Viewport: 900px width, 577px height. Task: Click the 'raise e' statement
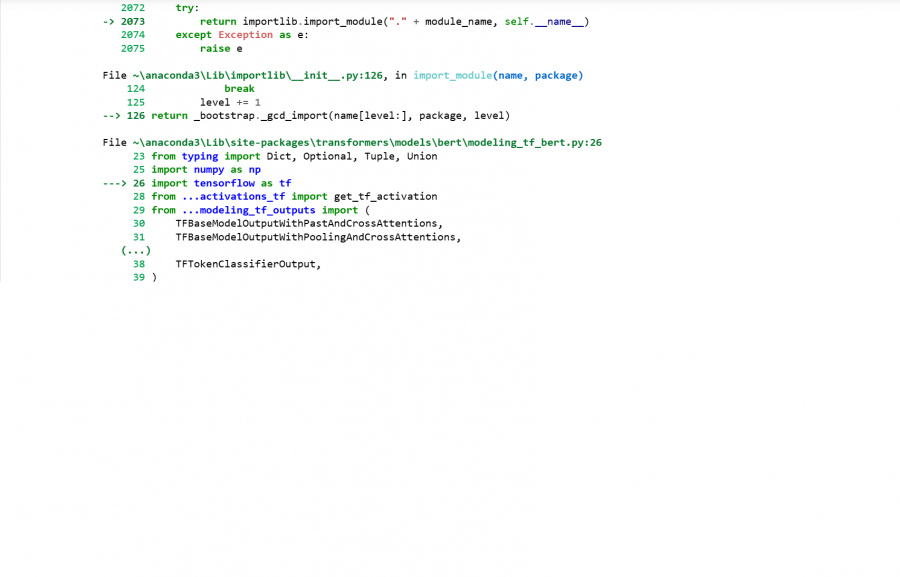[221, 48]
